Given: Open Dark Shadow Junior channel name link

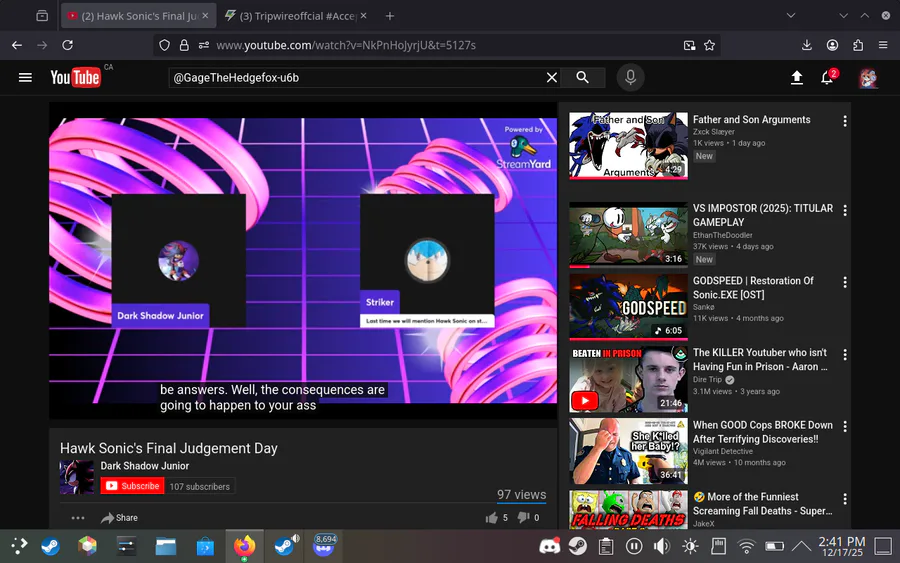Looking at the screenshot, I should tap(145, 466).
